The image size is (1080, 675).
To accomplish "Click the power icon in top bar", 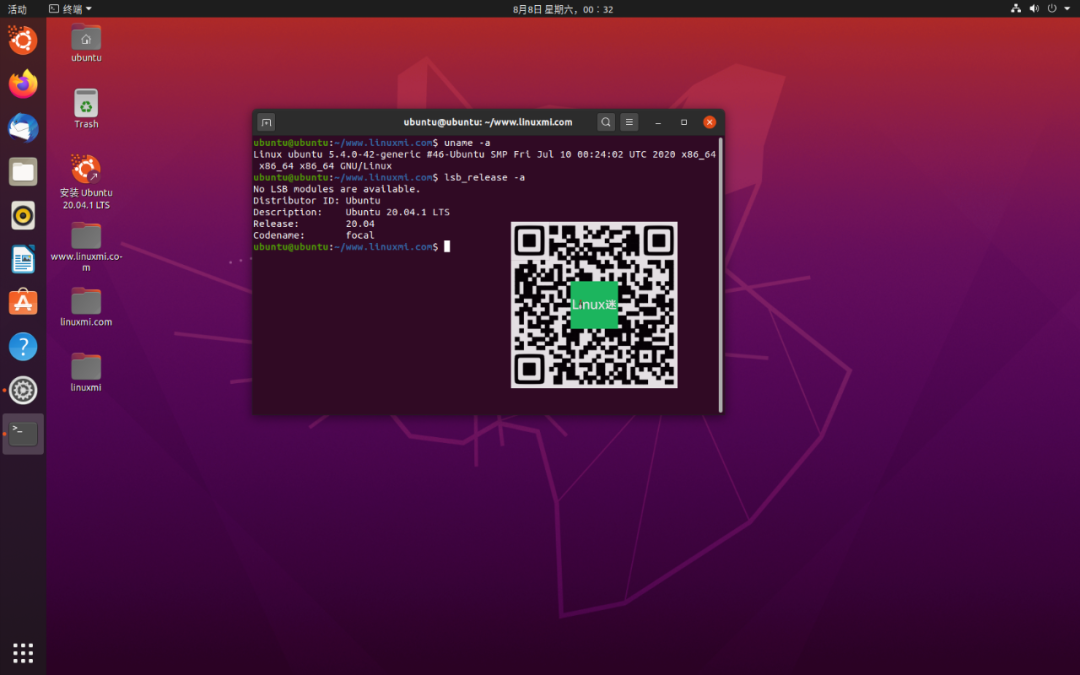I will pos(1052,8).
